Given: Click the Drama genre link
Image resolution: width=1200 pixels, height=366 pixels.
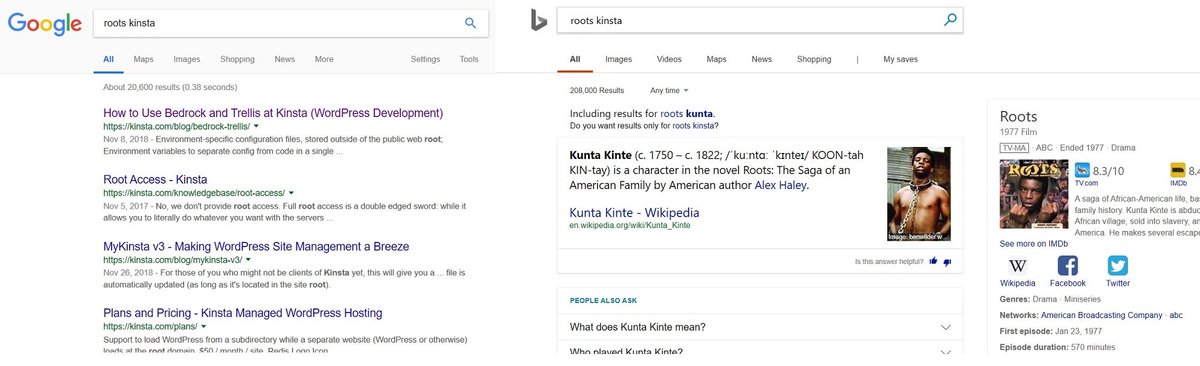Looking at the screenshot, I should coord(1045,299).
